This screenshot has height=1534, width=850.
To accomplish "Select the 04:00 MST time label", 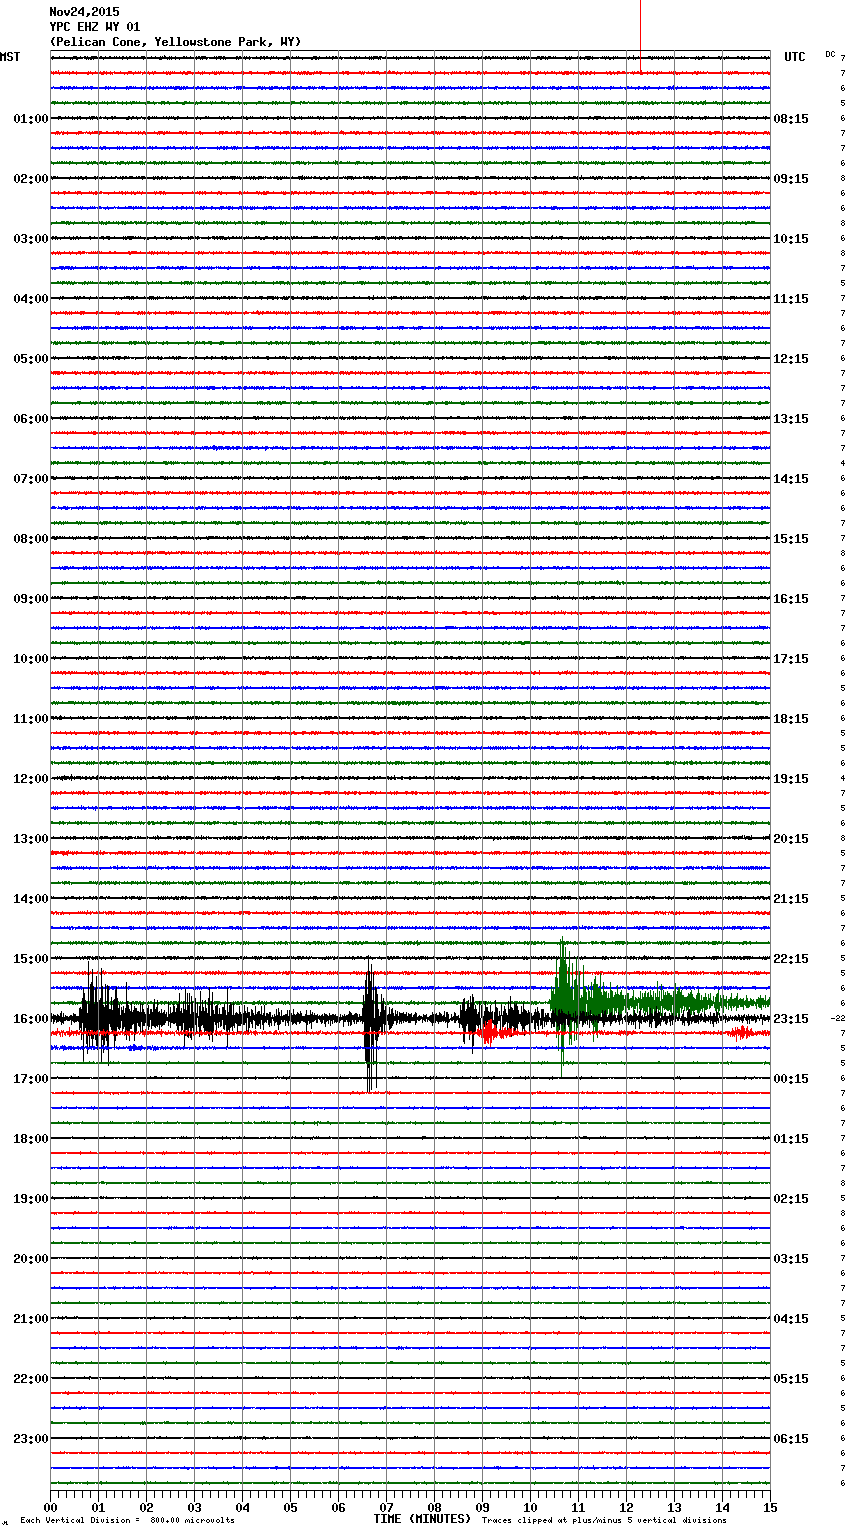I will point(31,299).
